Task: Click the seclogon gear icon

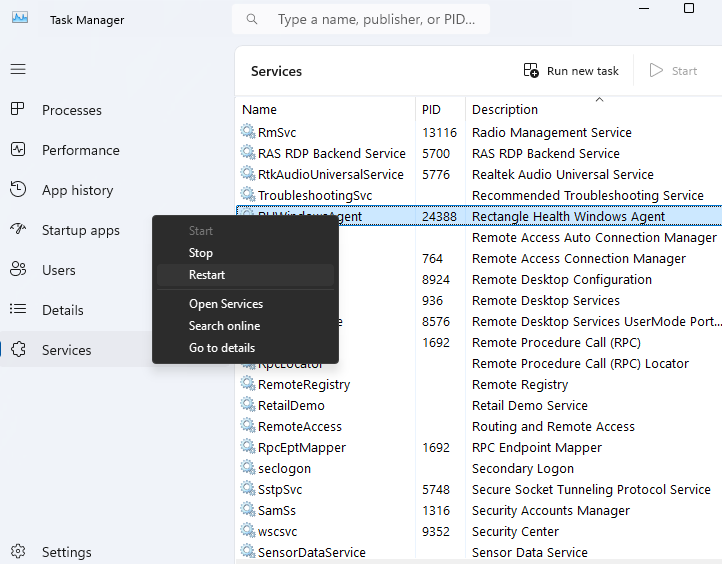Action: pos(248,468)
